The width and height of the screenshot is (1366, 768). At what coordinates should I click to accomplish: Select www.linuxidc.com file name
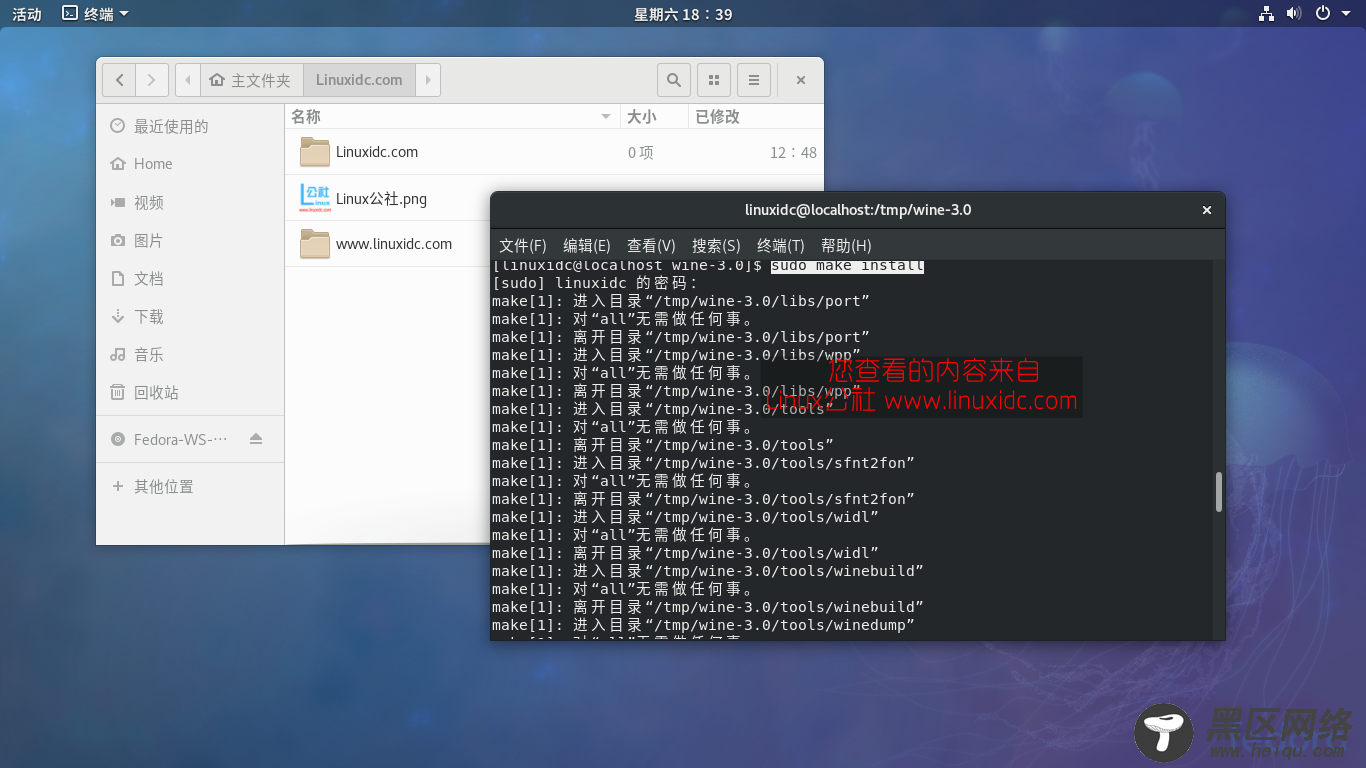[x=394, y=244]
